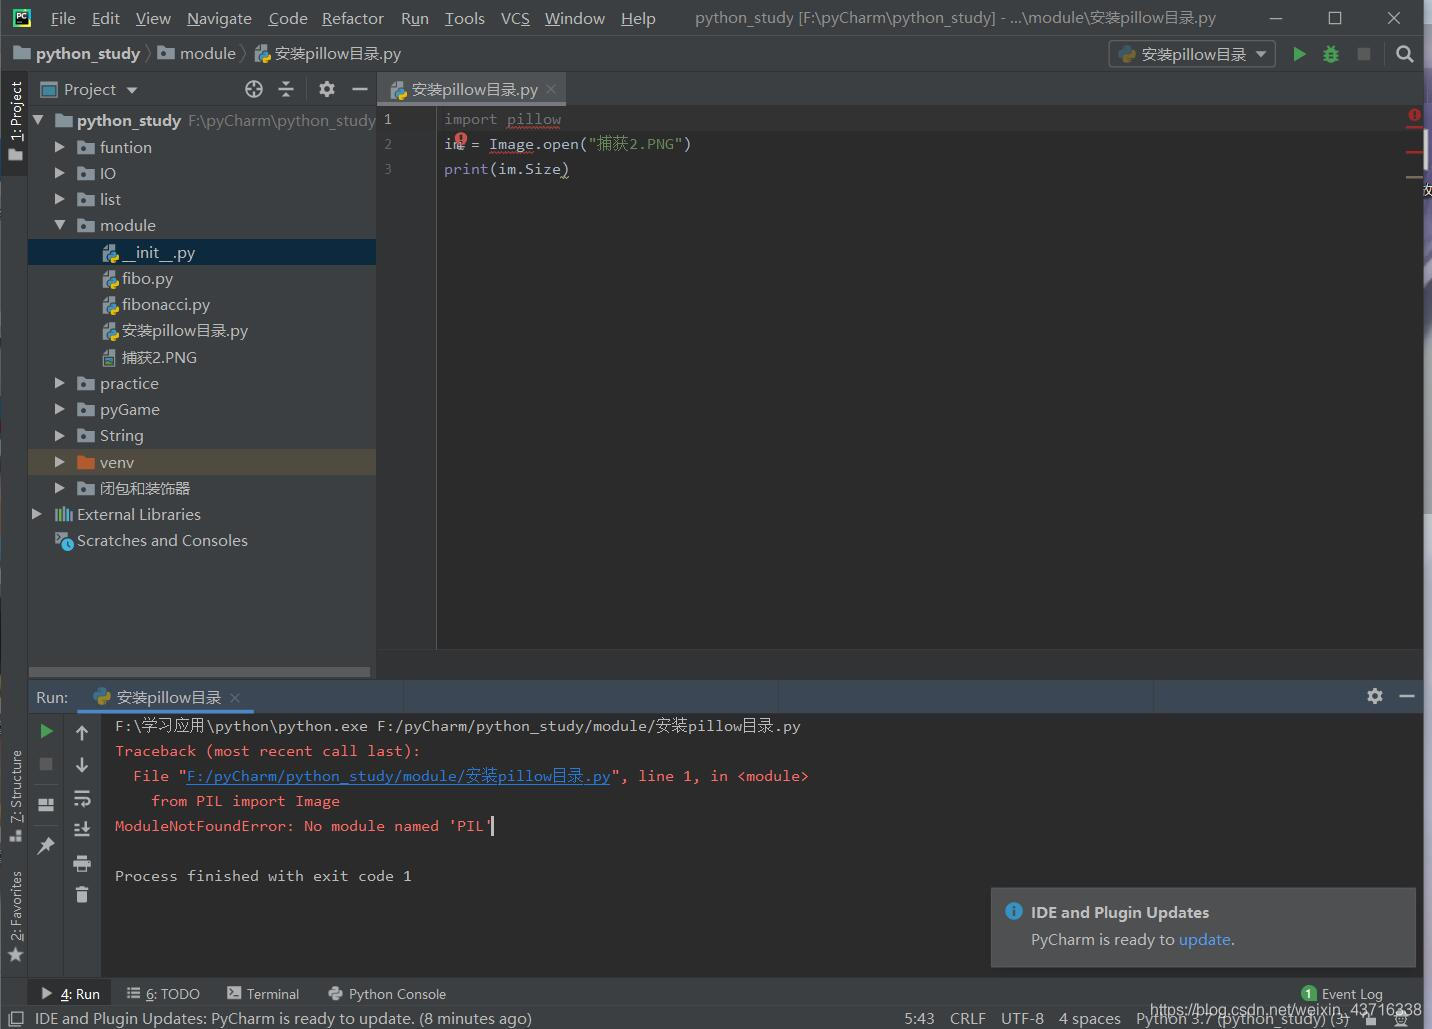The image size is (1432, 1029).
Task: Expand External Libraries node
Action: tap(38, 514)
